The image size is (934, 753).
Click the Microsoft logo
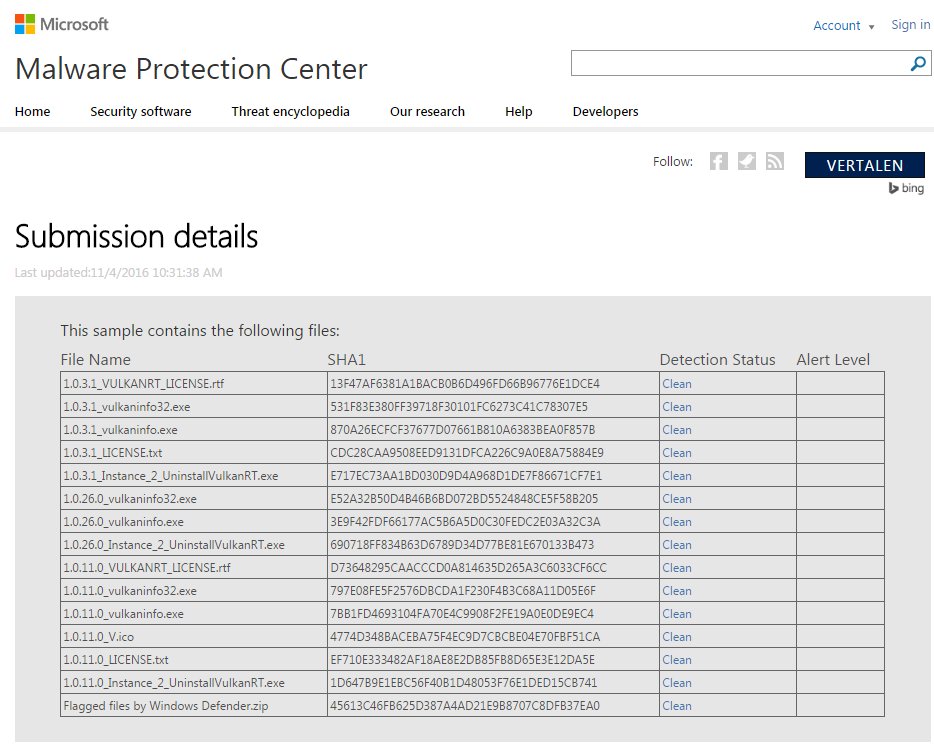coord(61,24)
